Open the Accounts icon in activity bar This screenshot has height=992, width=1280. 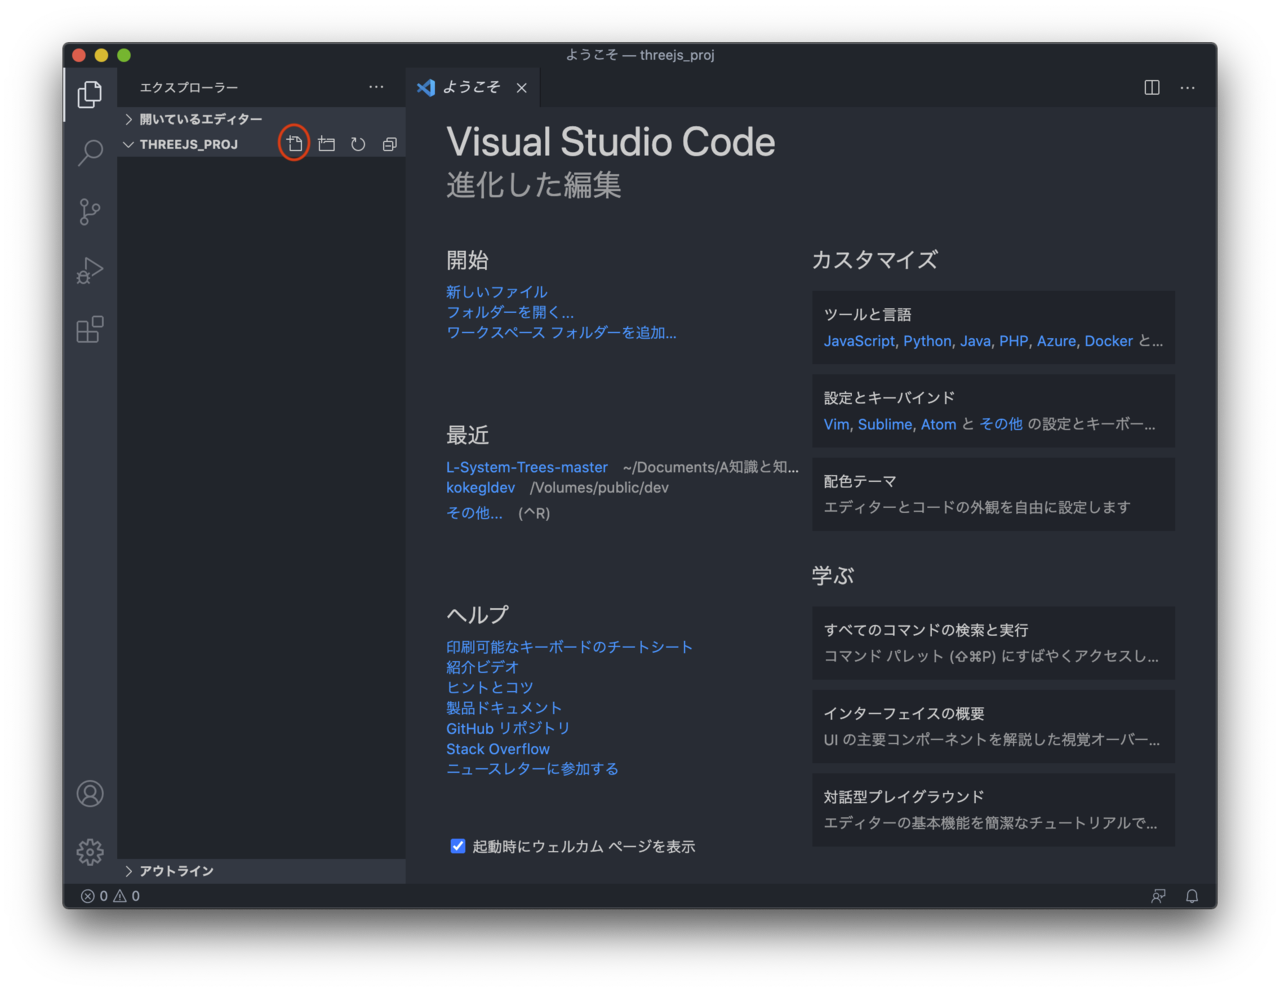90,794
